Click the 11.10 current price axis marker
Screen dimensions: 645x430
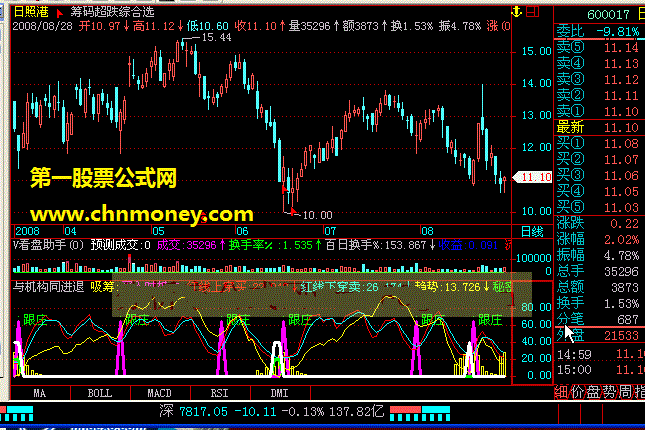point(533,177)
